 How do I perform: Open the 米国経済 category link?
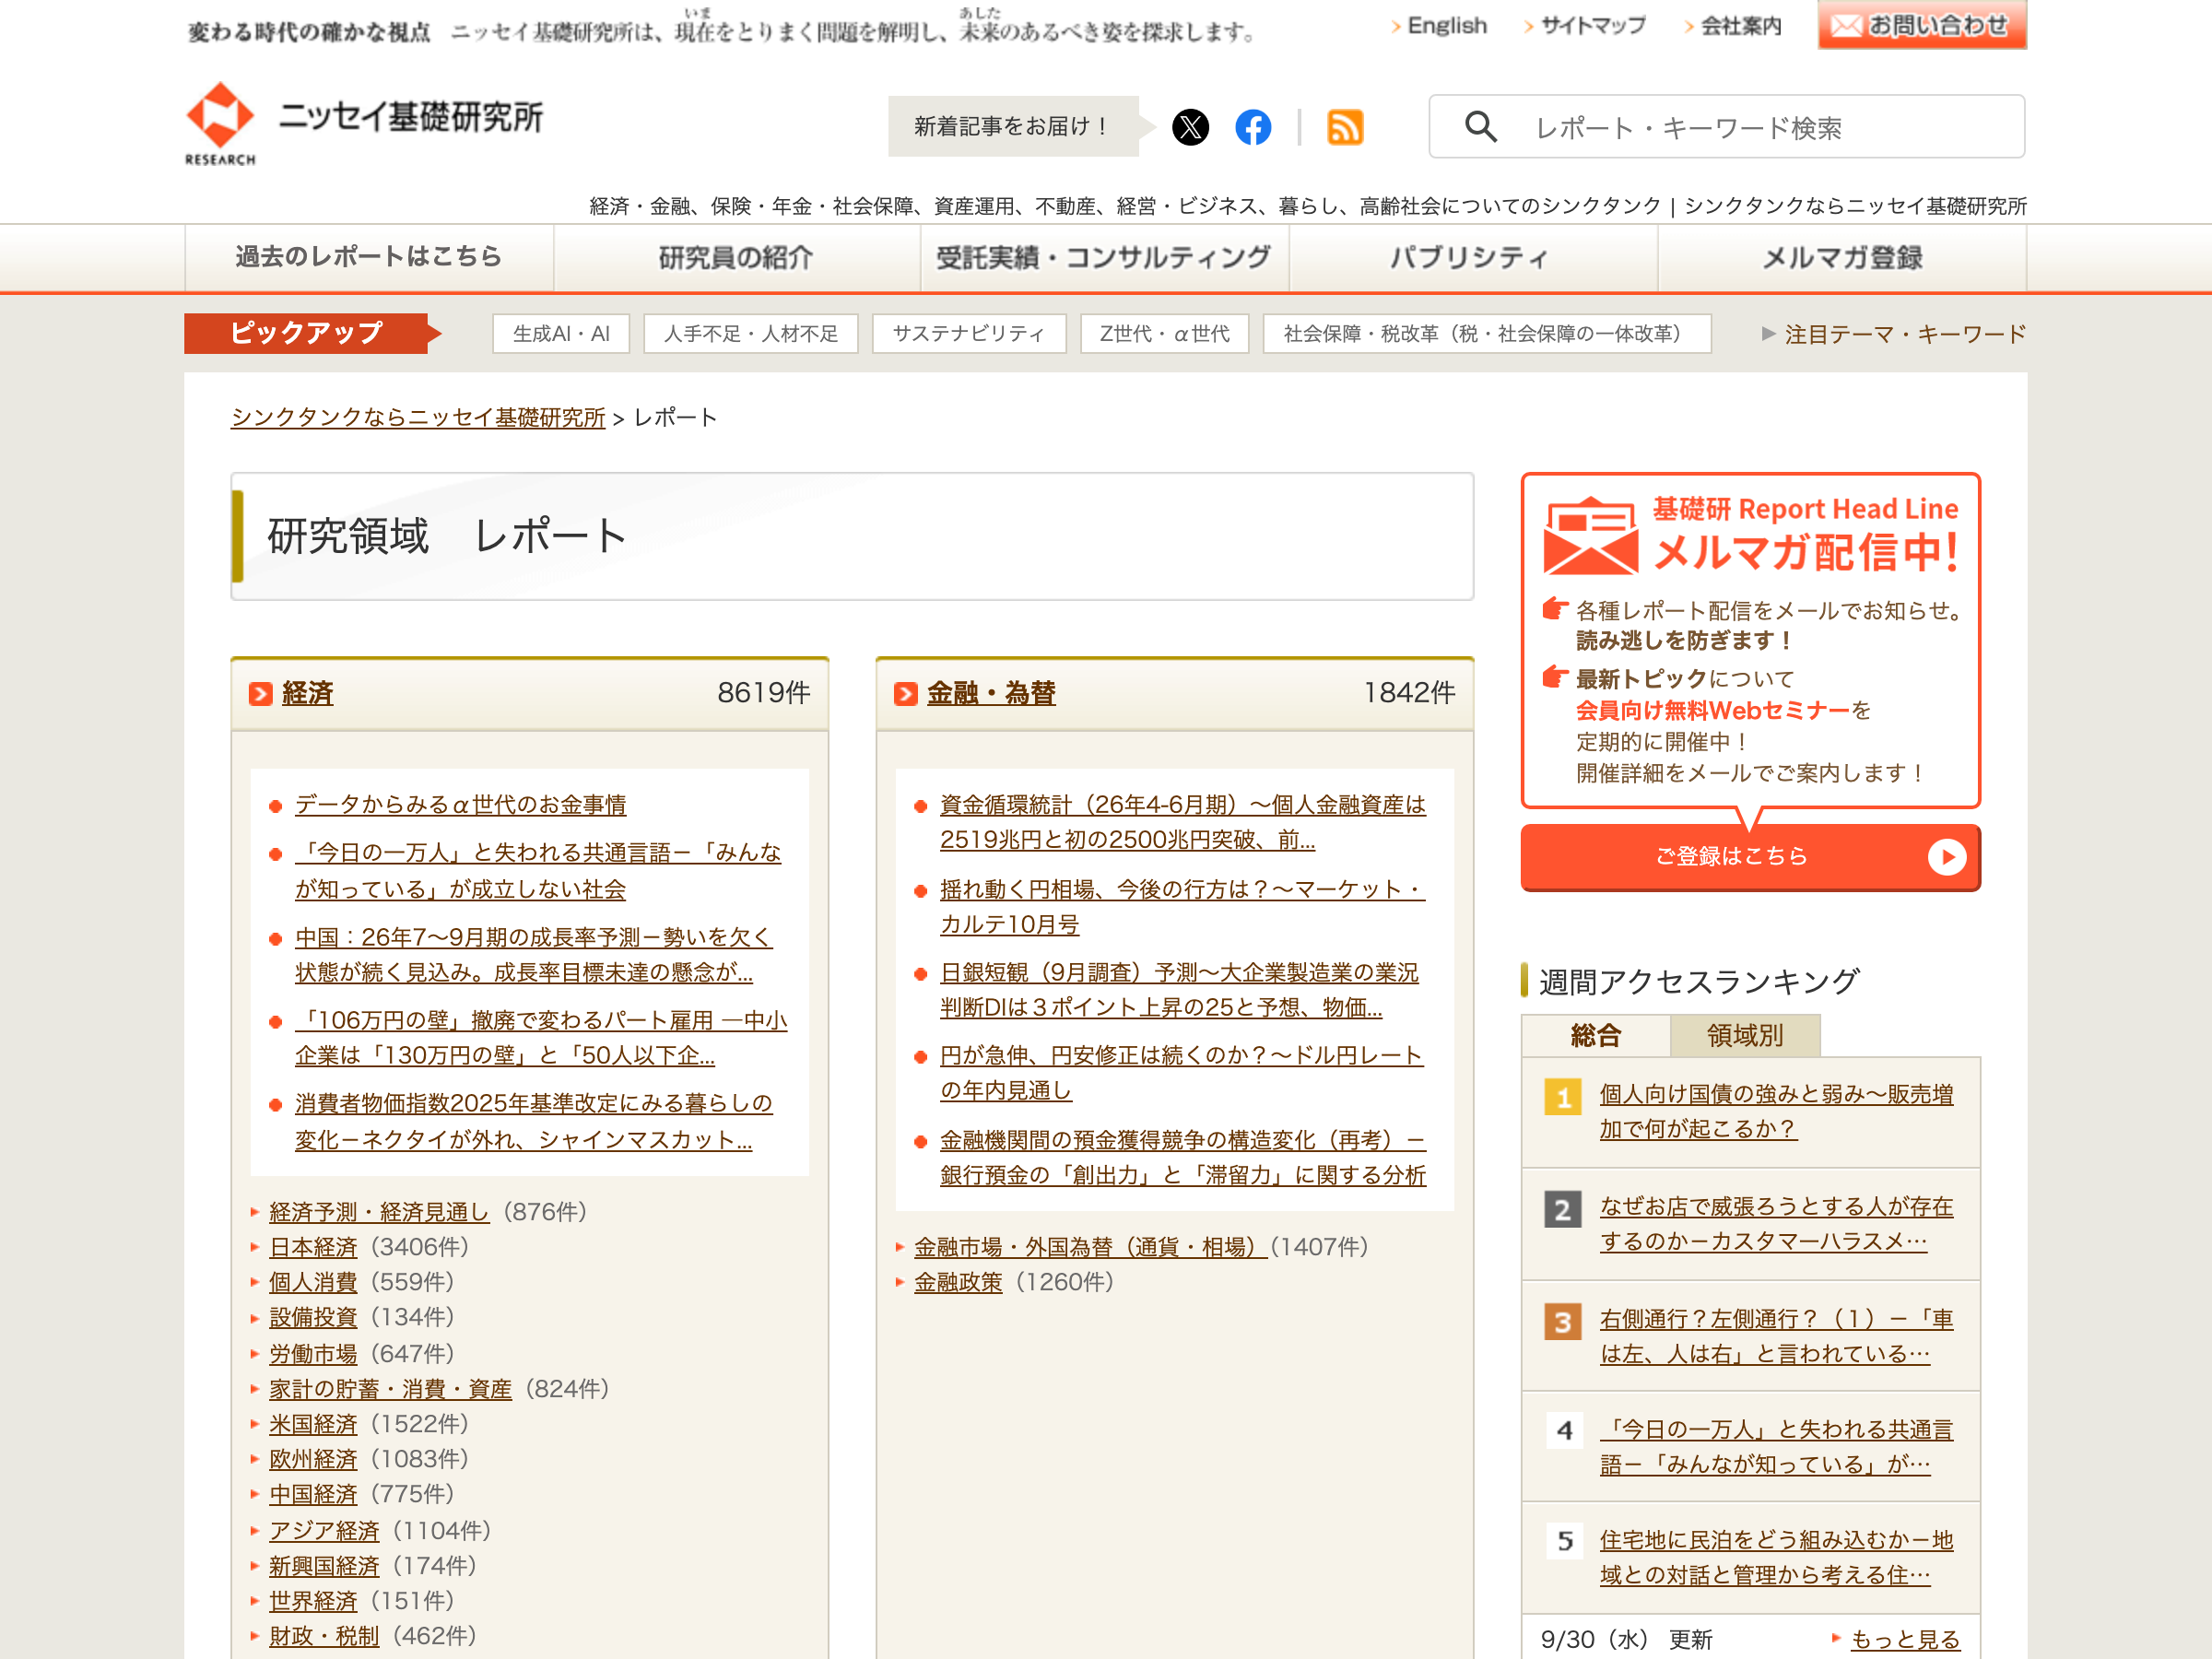(313, 1425)
